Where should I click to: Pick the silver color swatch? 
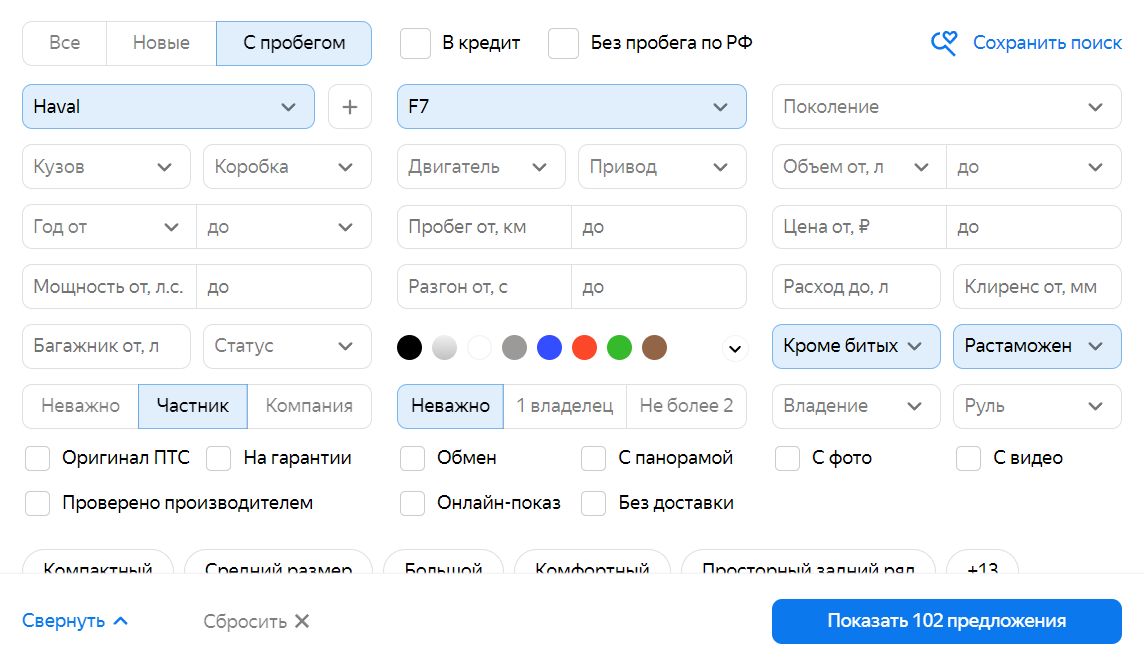[444, 347]
